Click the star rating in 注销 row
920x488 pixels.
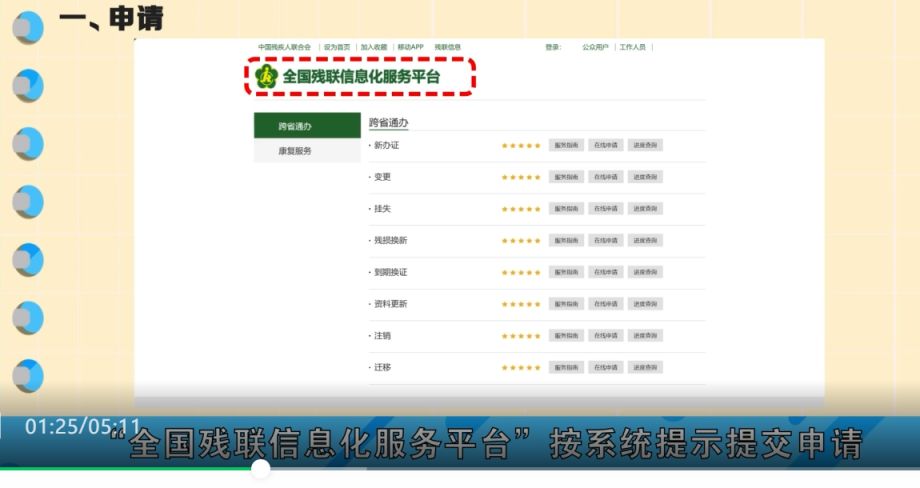pos(521,336)
